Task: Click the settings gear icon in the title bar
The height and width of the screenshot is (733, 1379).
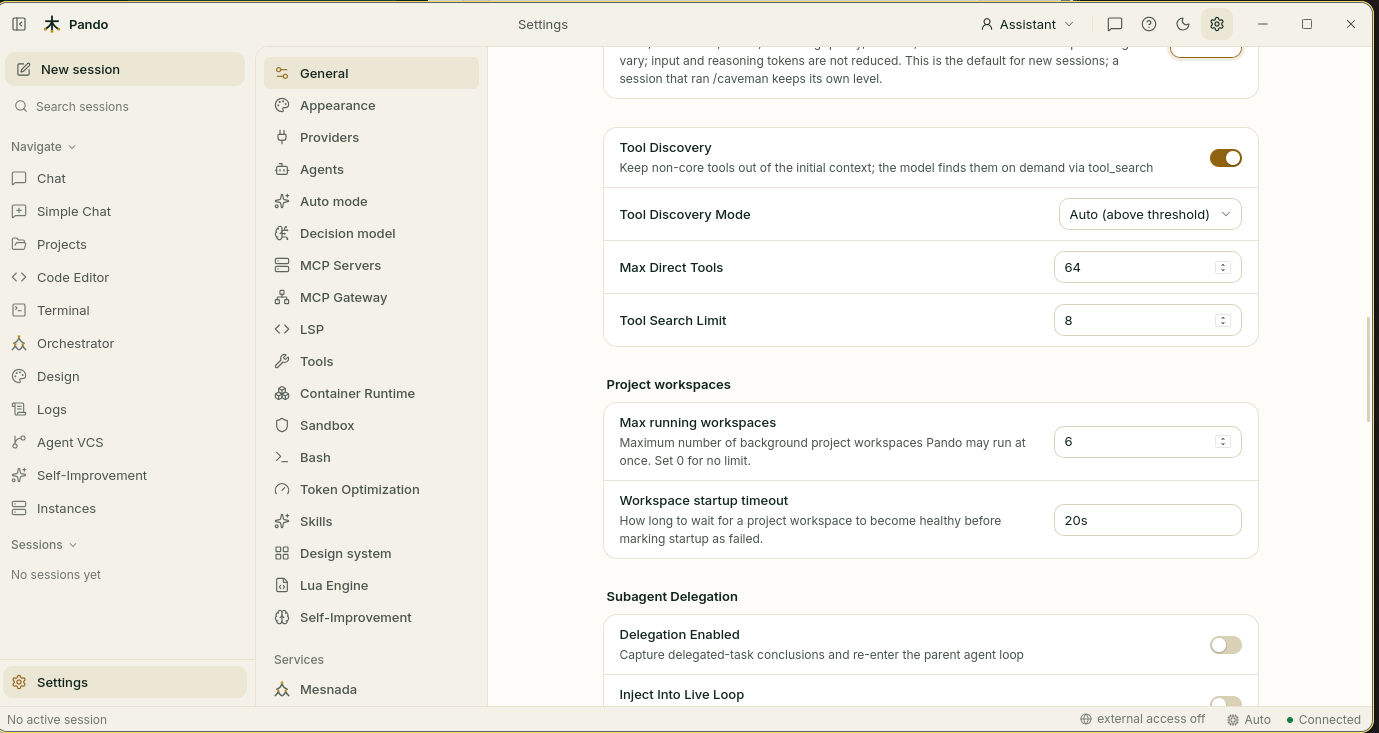Action: point(1217,24)
